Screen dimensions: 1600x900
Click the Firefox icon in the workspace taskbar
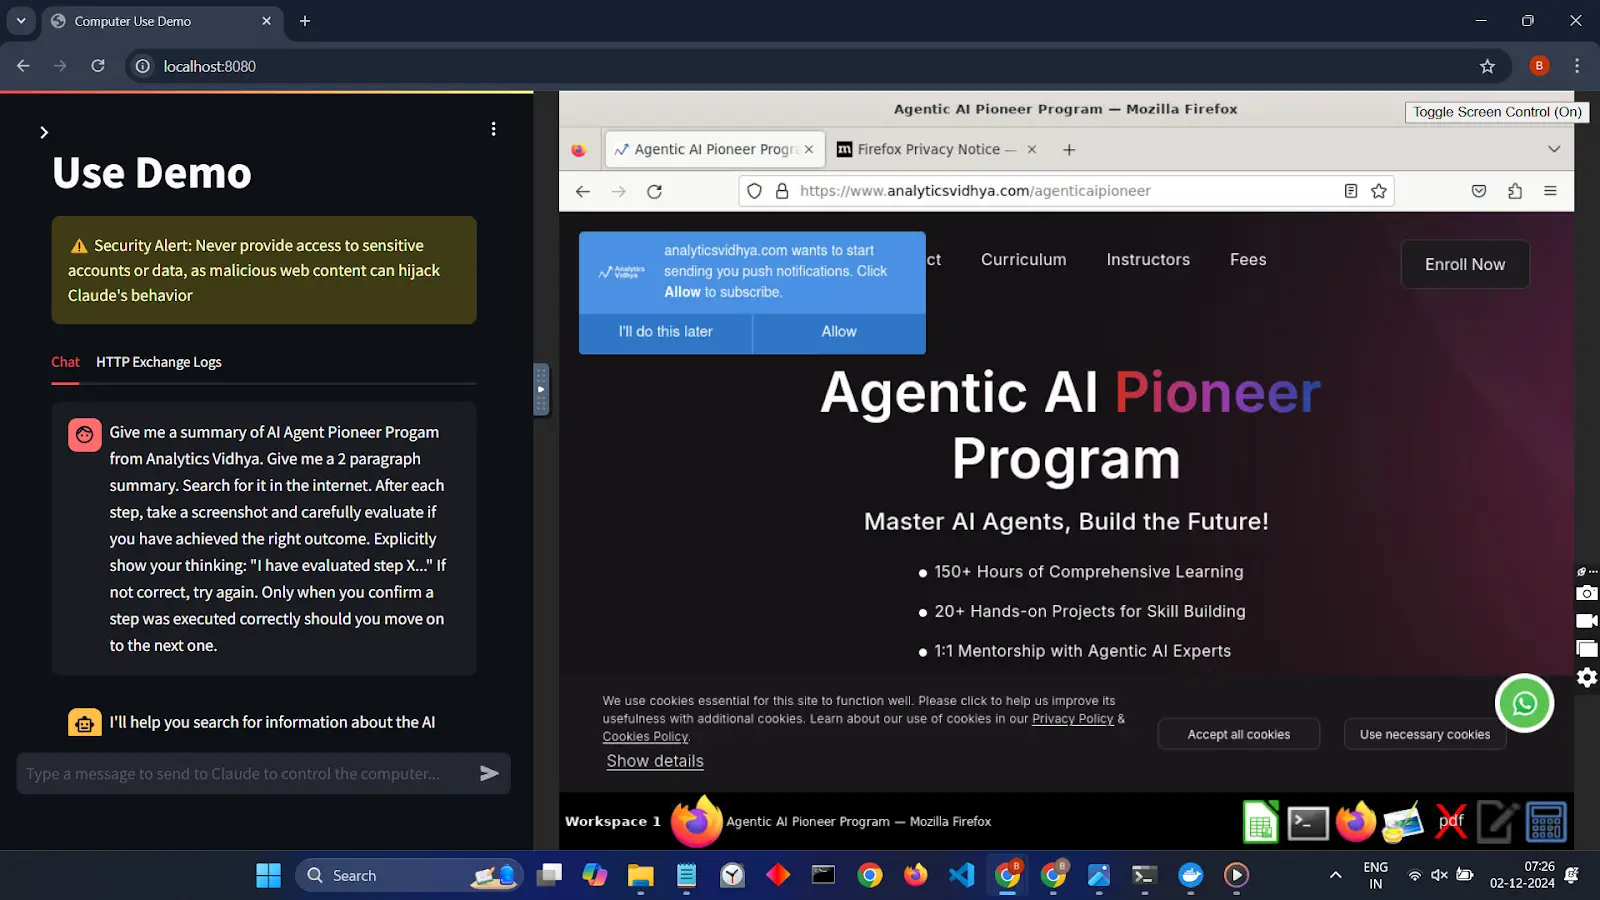click(696, 821)
